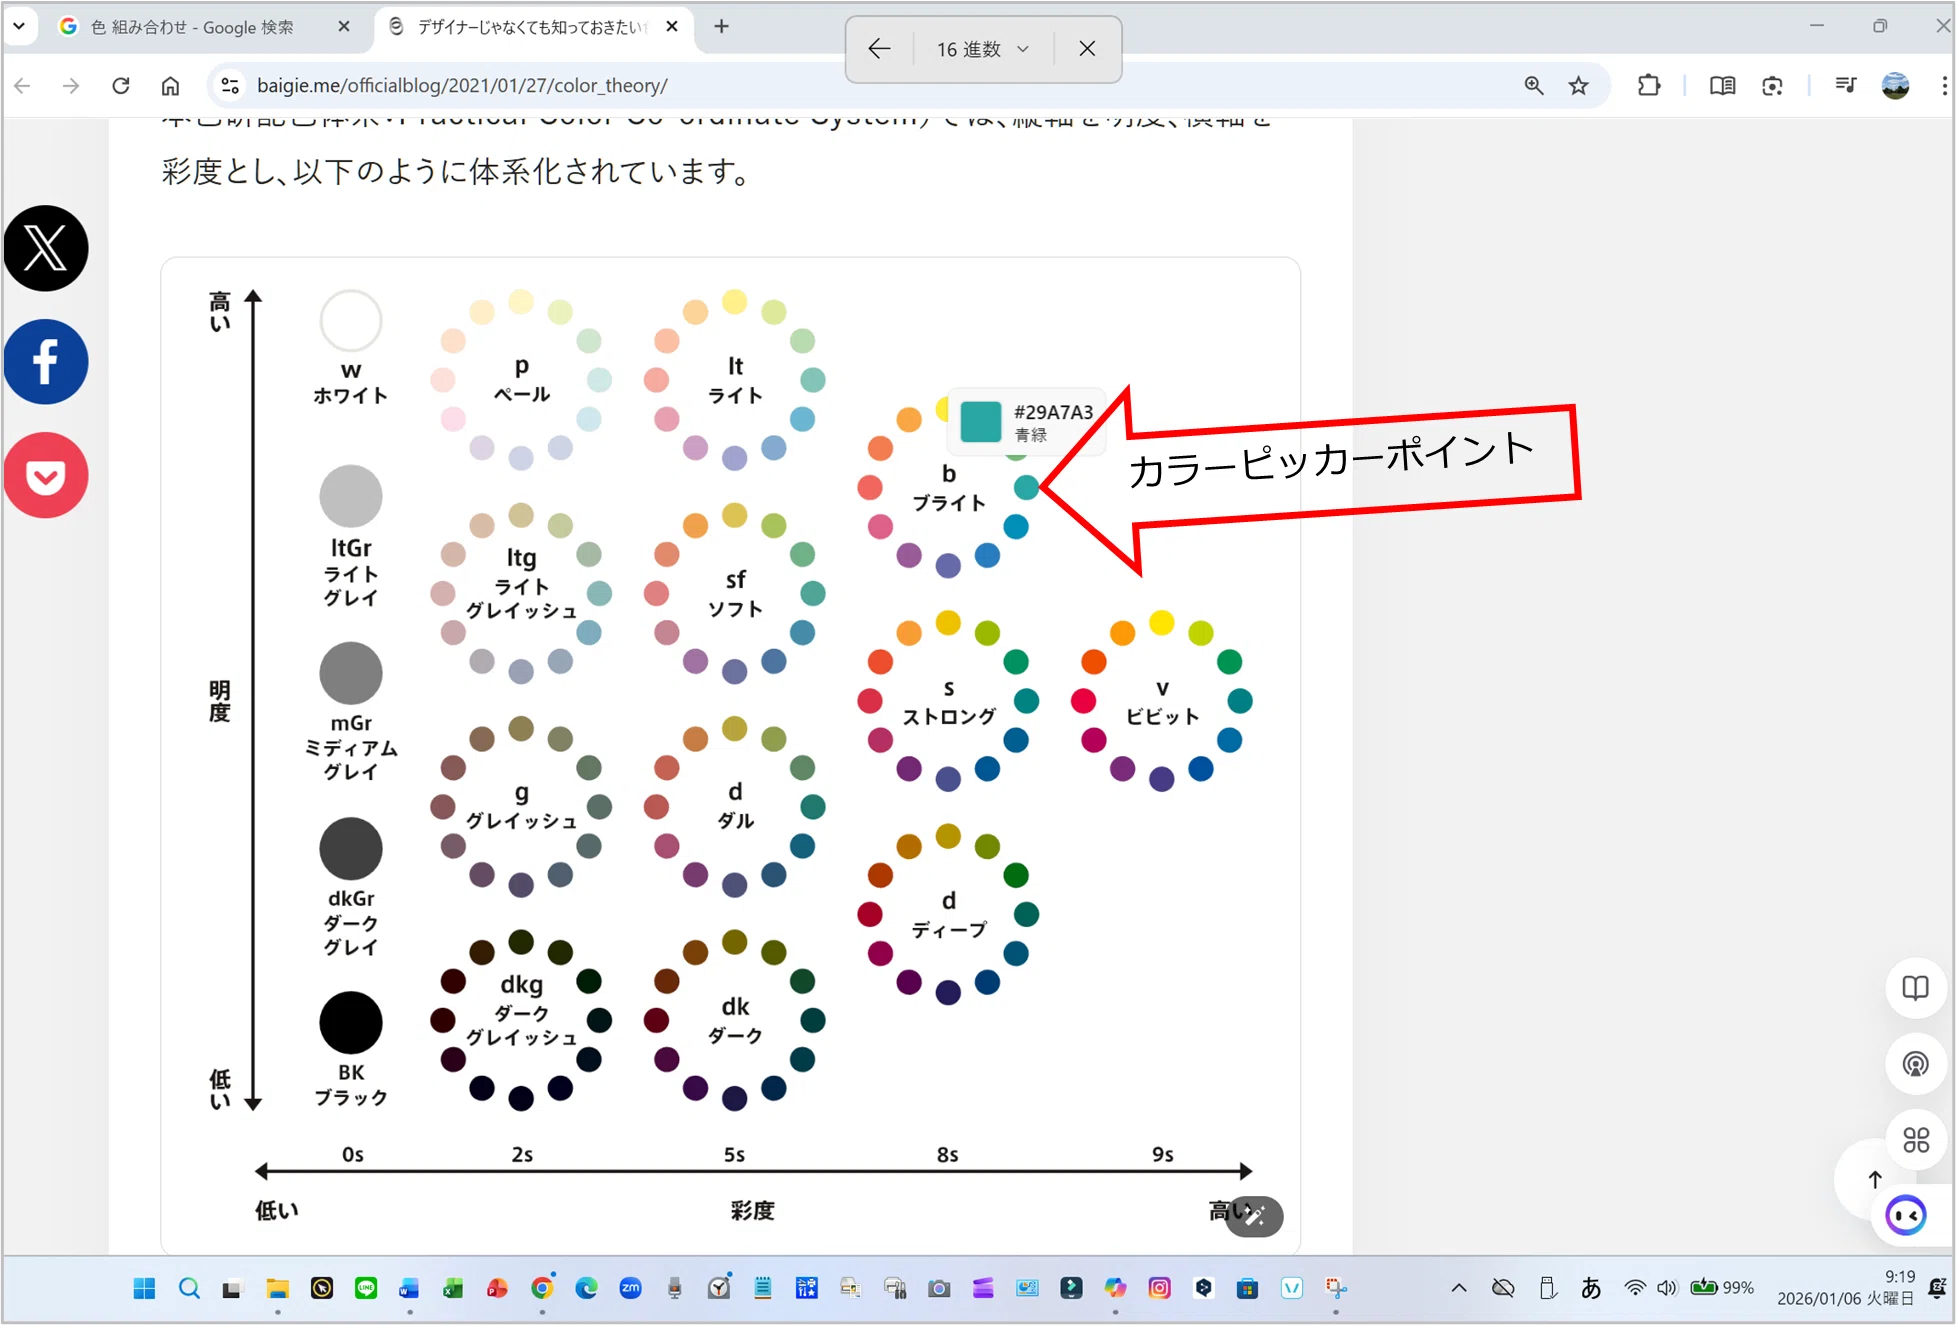Open the media controls playlist icon

[1846, 86]
